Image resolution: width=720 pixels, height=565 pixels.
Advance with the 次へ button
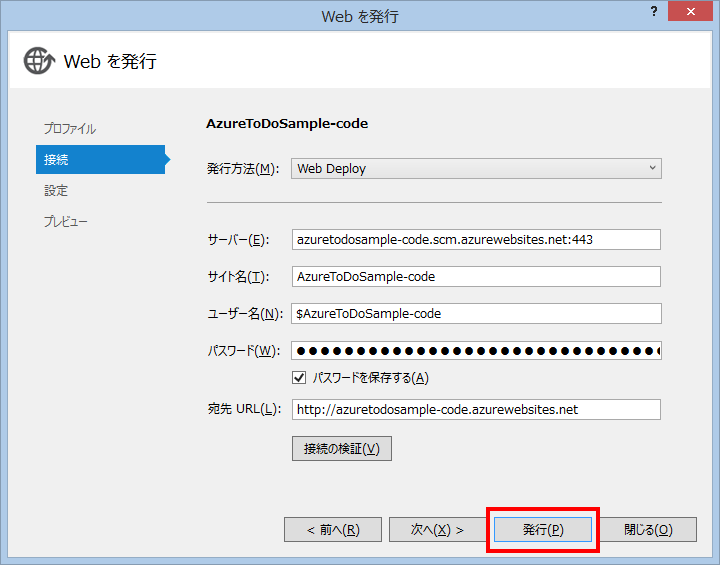tap(437, 530)
